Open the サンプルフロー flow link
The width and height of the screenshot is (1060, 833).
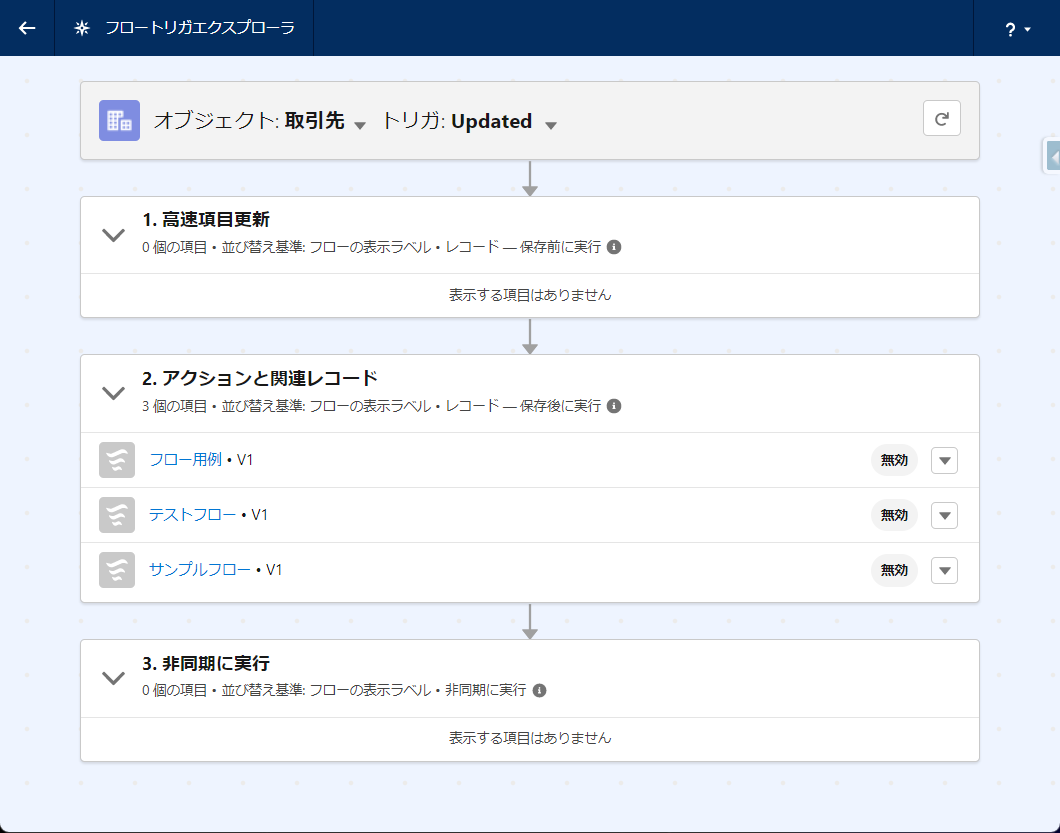pos(199,570)
